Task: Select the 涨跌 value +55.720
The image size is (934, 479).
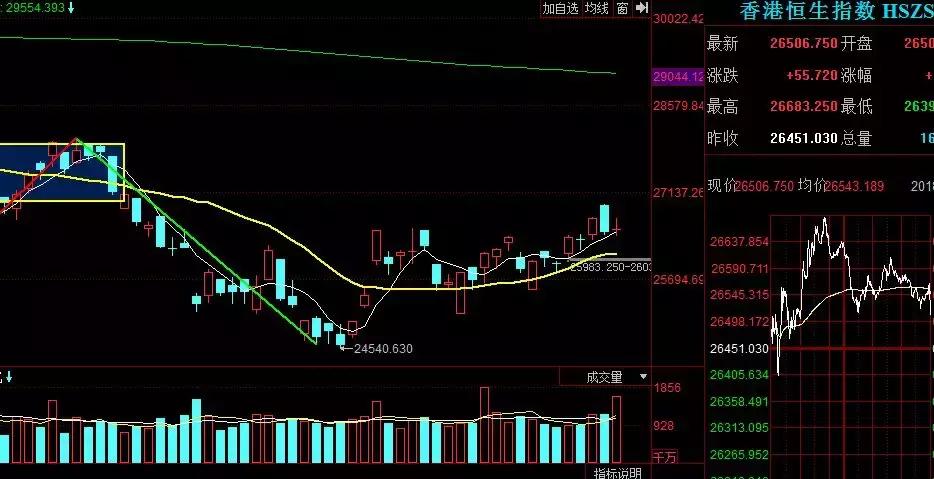Action: 812,76
